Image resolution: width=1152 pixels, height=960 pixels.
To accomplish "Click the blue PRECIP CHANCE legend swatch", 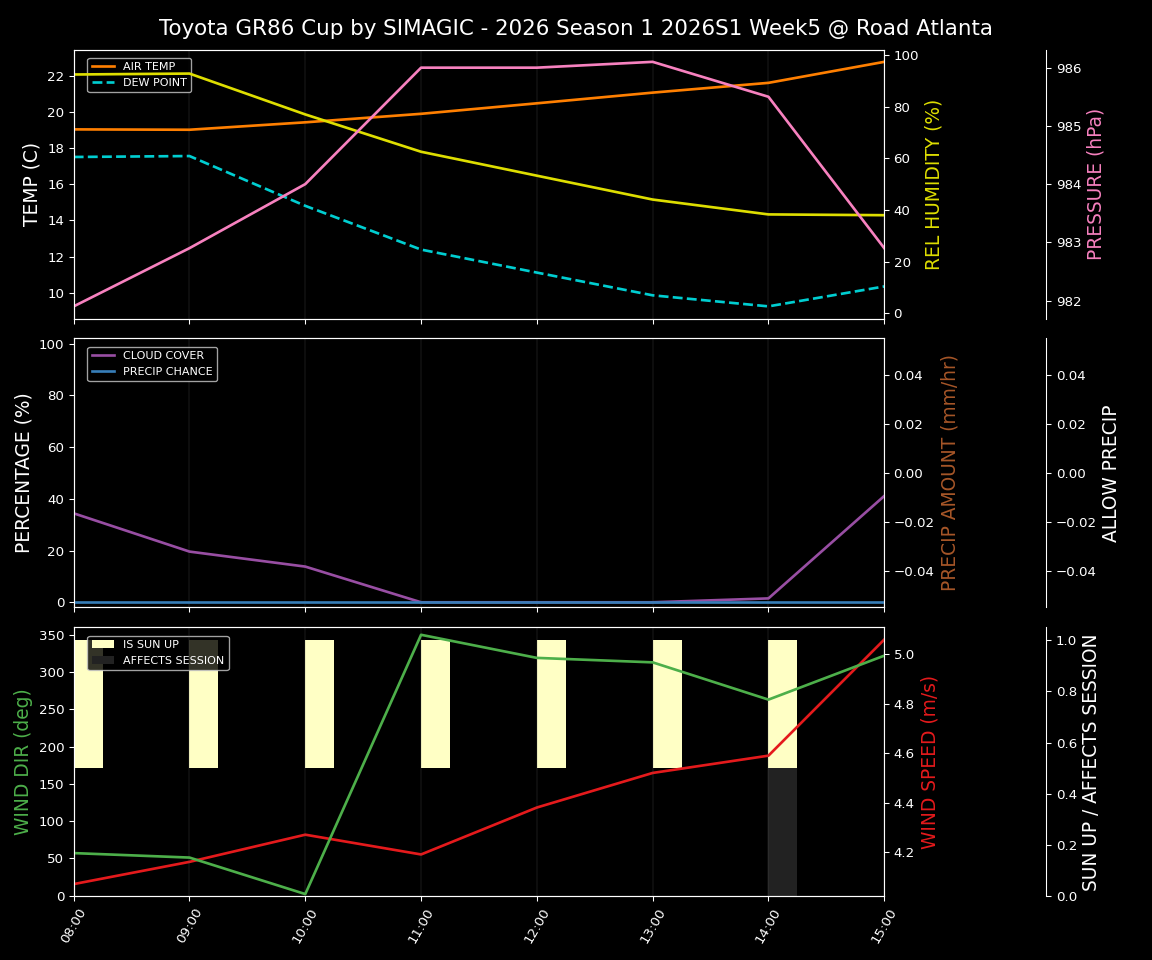I will tap(102, 370).
